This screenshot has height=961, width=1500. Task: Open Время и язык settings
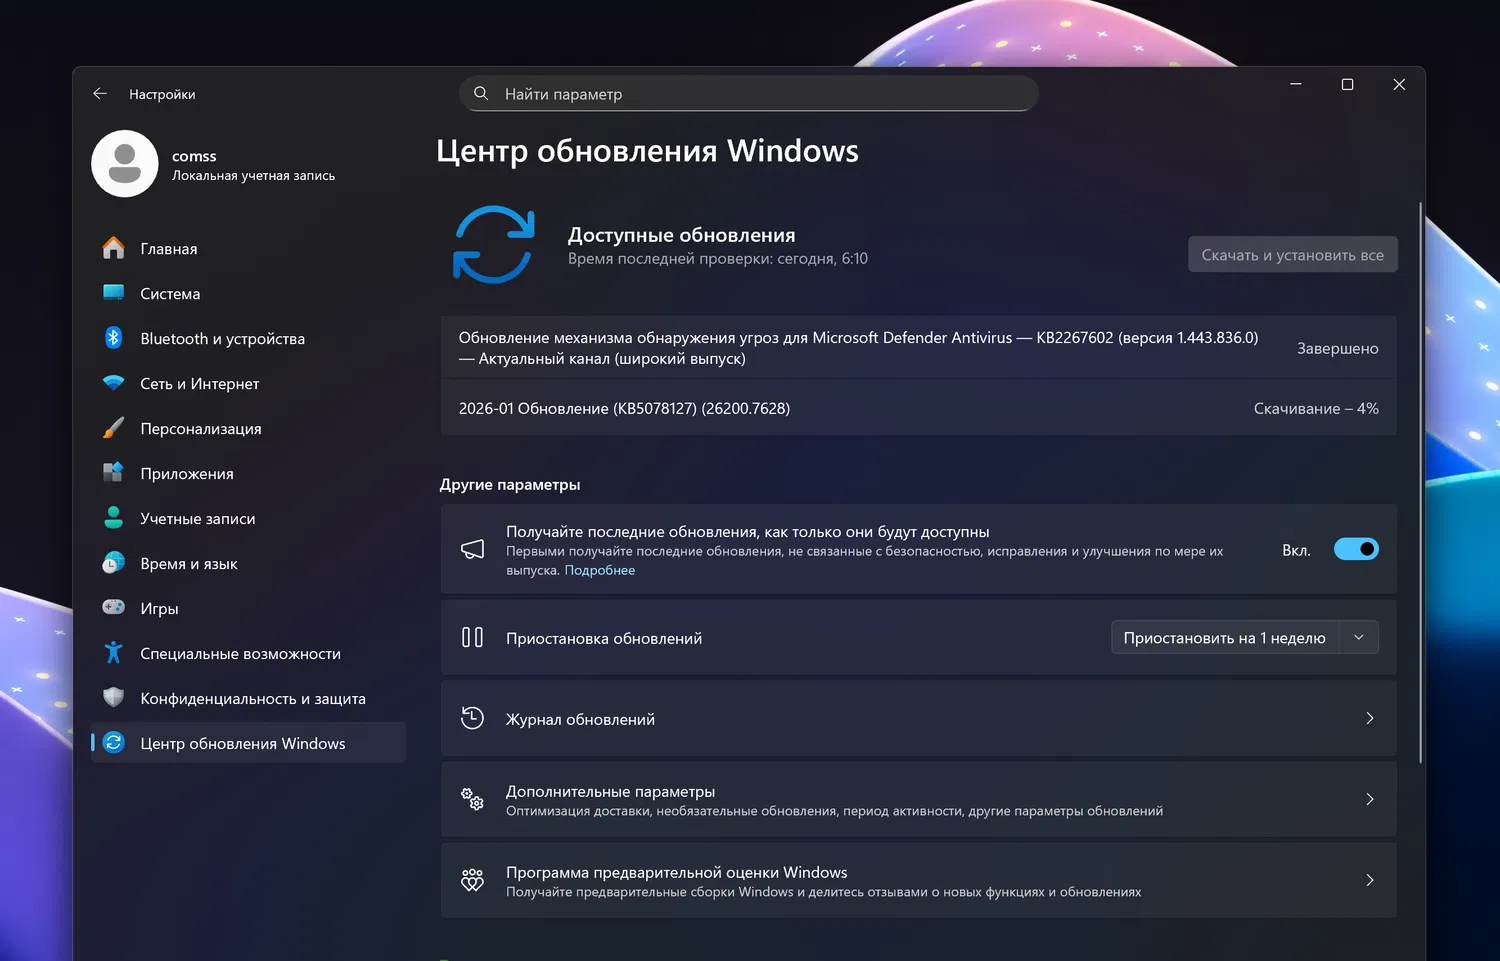coord(248,563)
